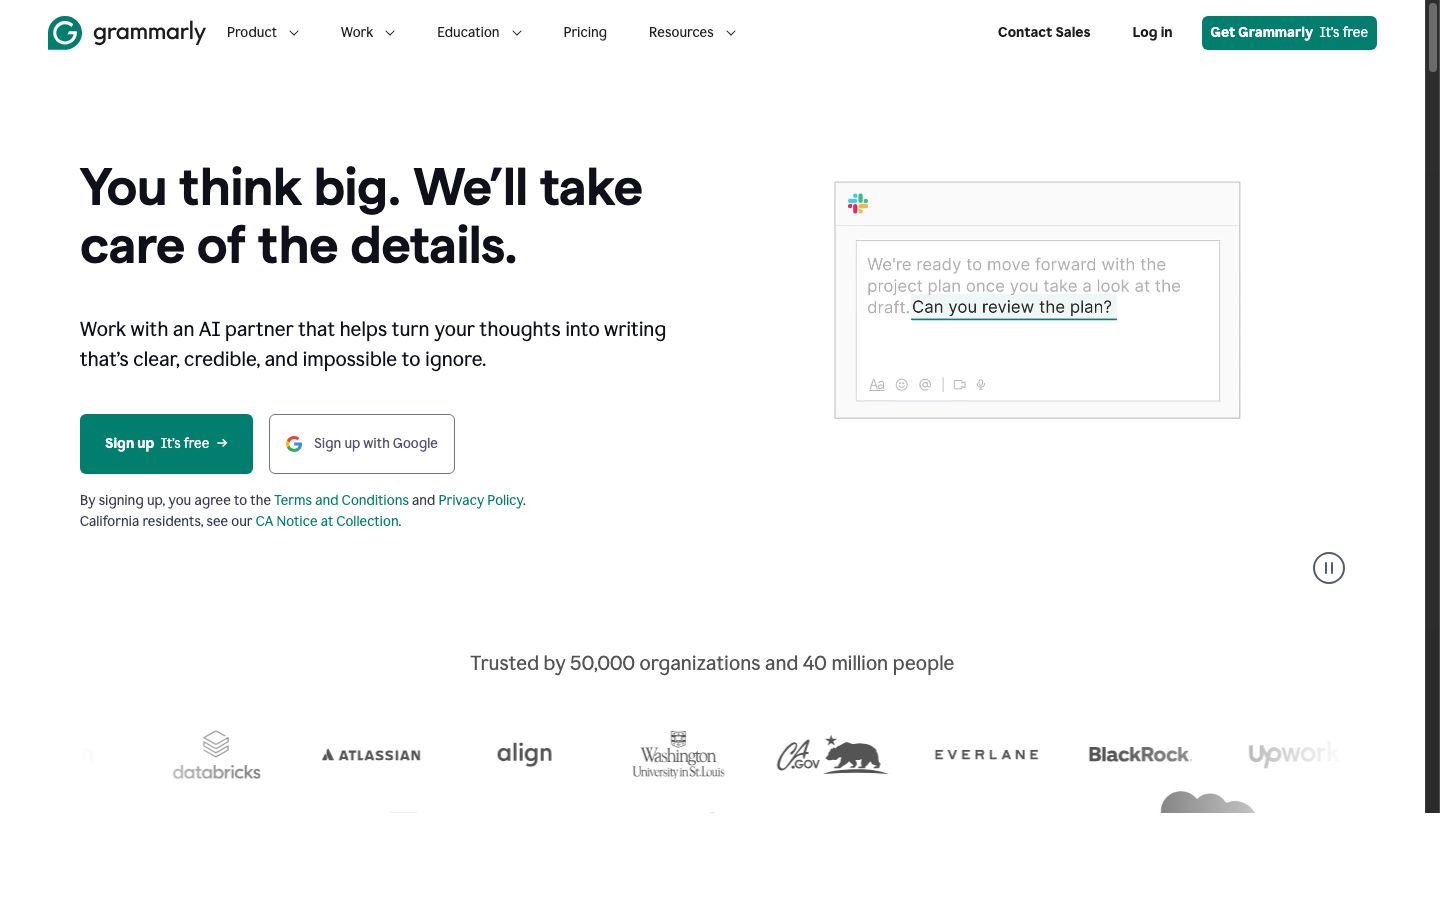The width and height of the screenshot is (1440, 900).
Task: Click the Grammarly logo
Action: point(126,32)
